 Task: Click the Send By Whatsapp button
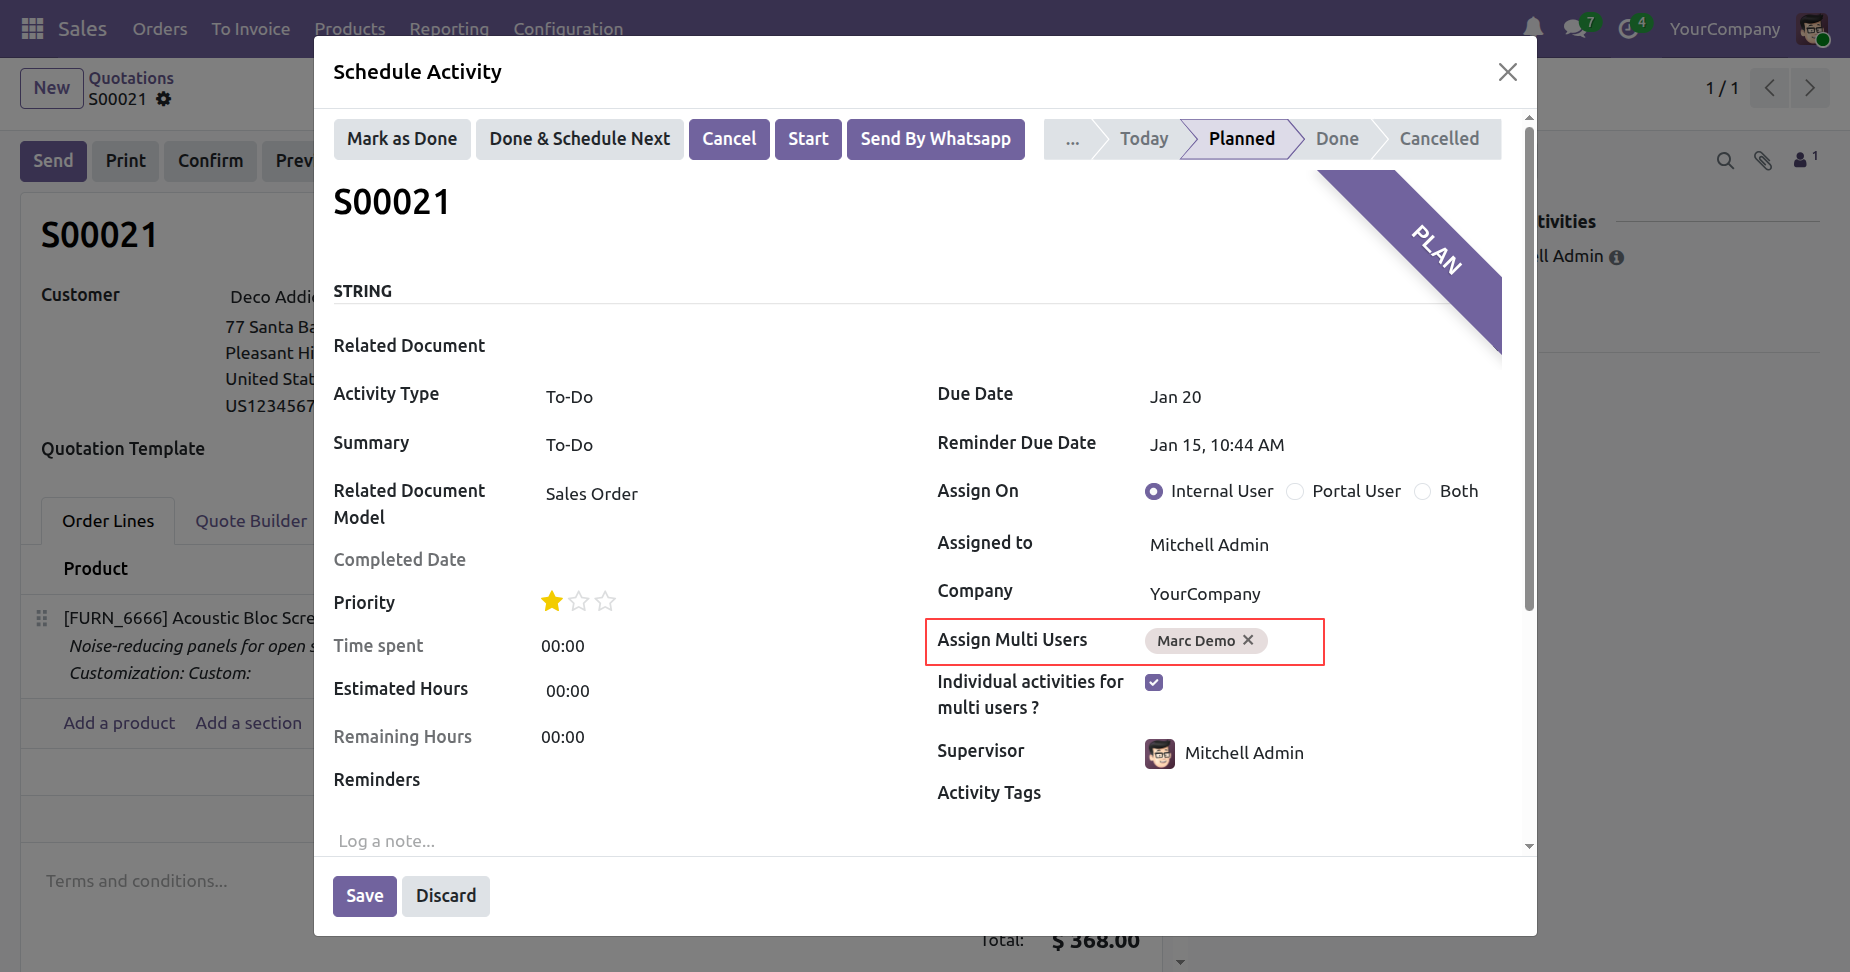pos(936,139)
